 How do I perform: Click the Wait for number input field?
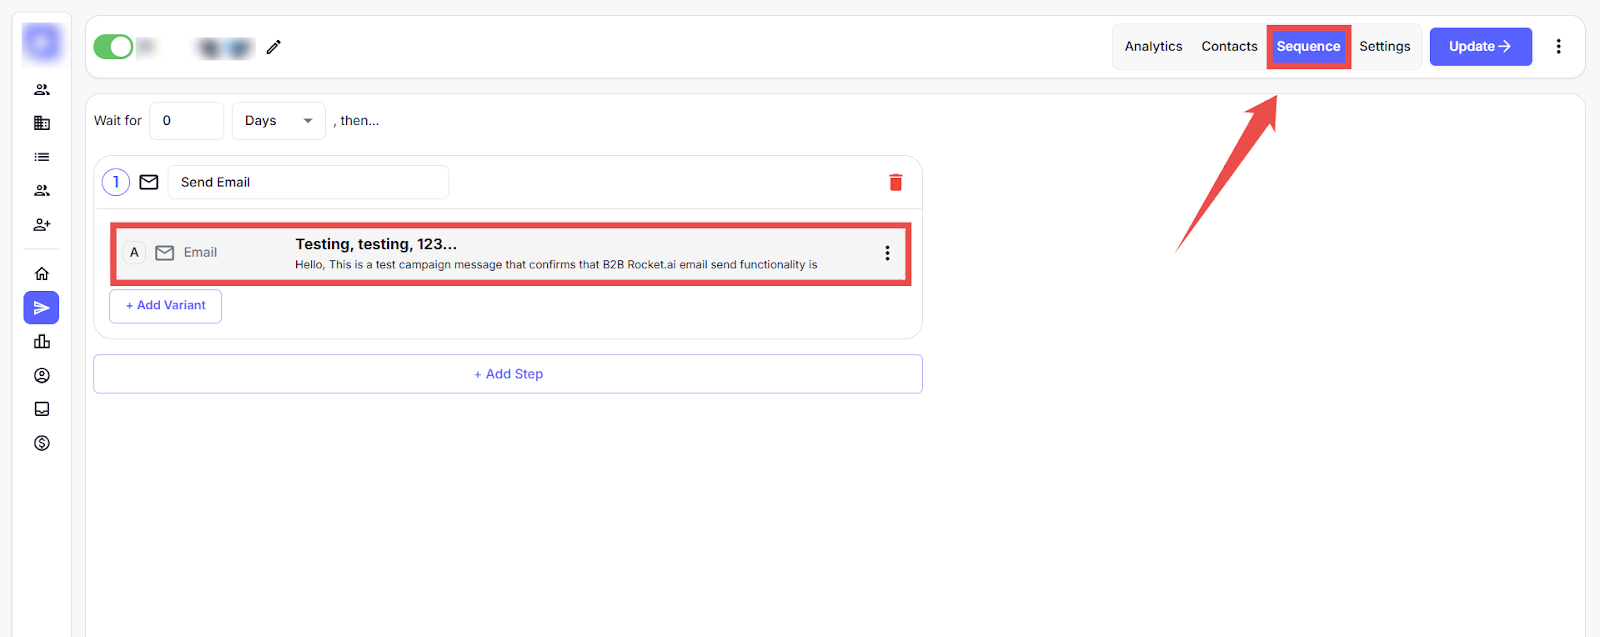tap(186, 121)
